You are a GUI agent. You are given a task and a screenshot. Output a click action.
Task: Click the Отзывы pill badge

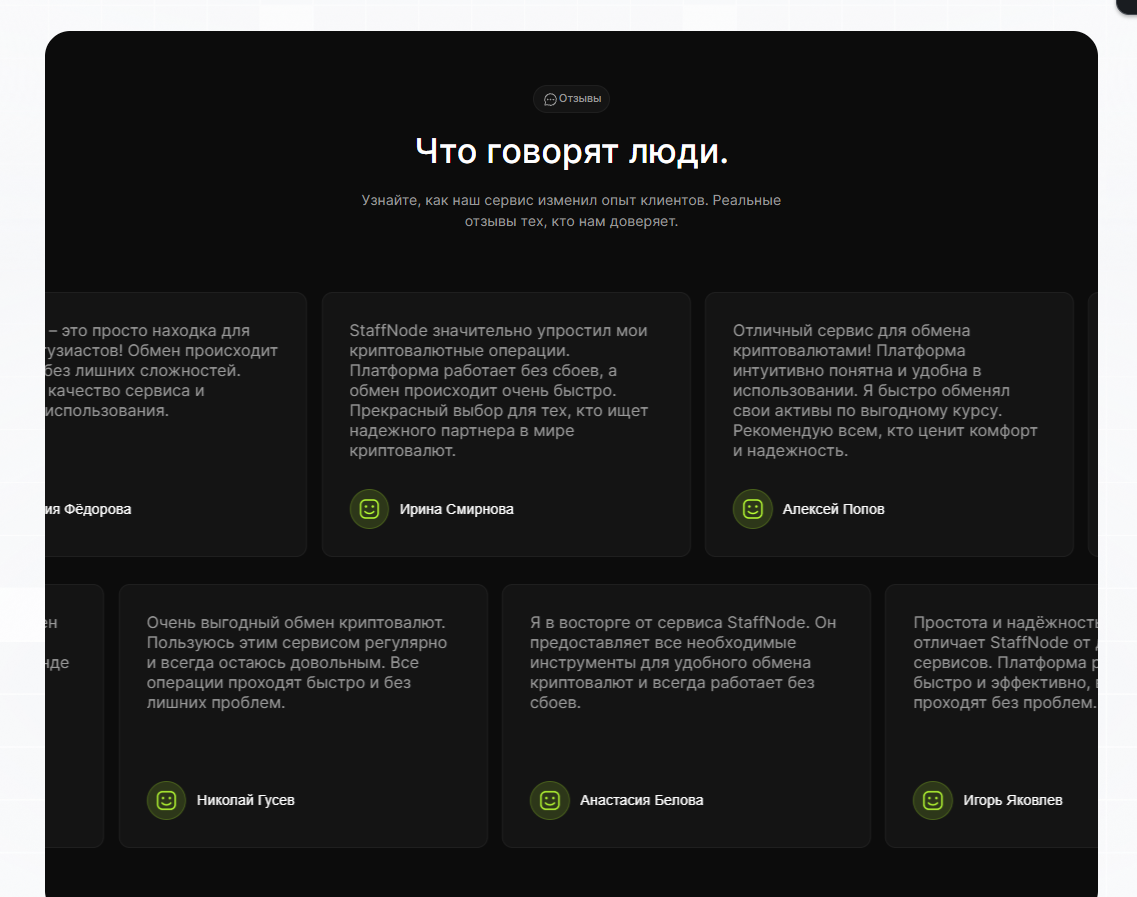(x=571, y=99)
